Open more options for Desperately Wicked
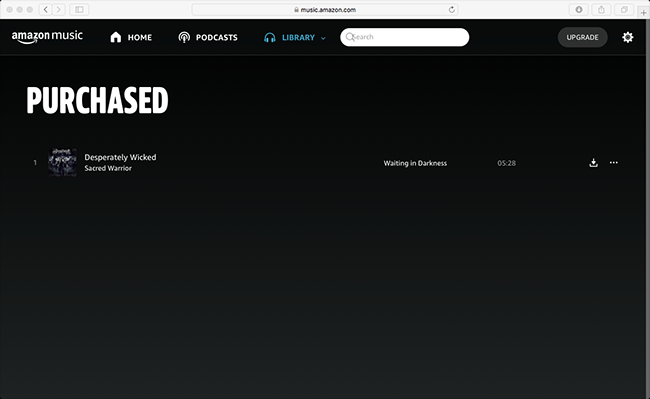 pos(614,162)
